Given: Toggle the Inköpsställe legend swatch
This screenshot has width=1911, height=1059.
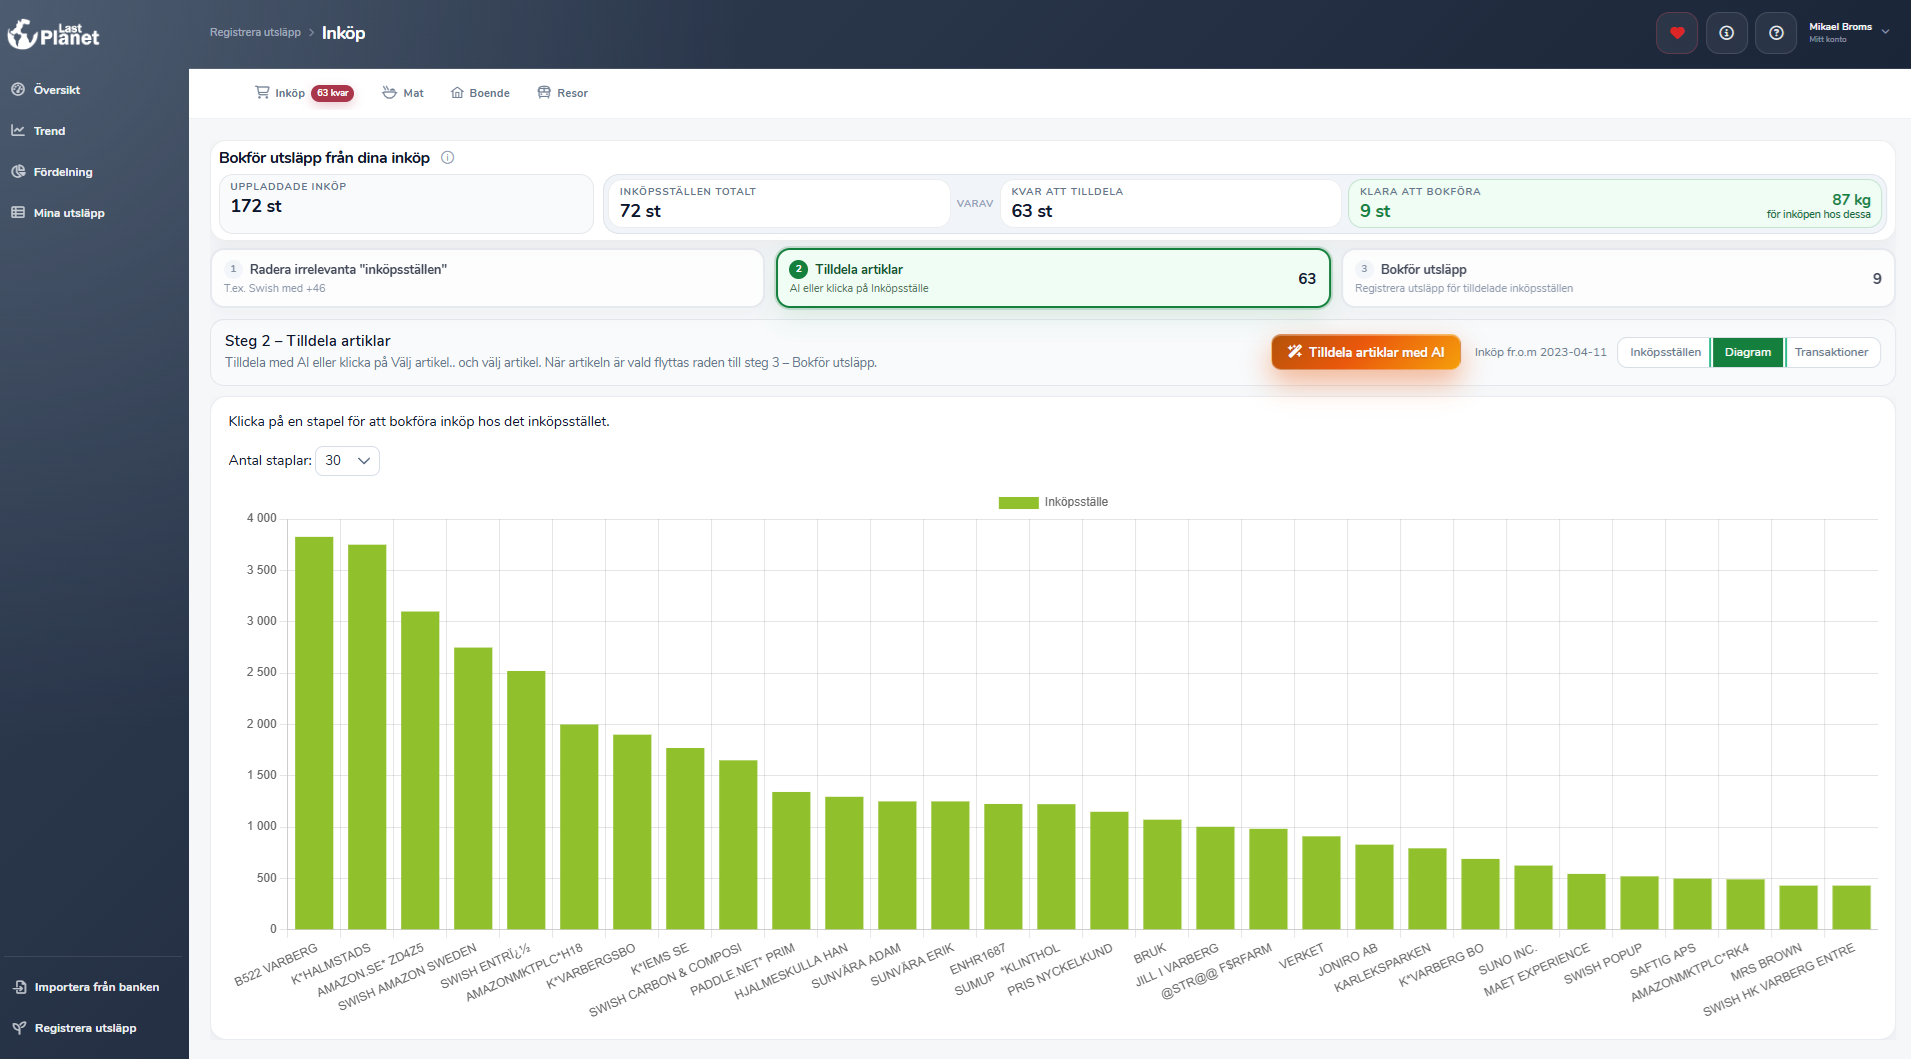Looking at the screenshot, I should [1018, 502].
